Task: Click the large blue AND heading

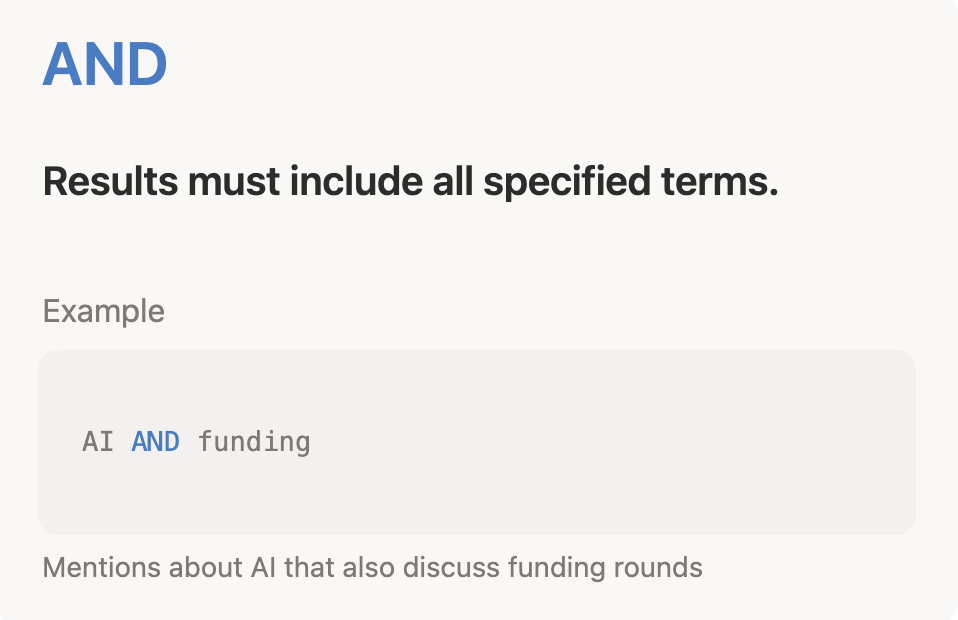Action: [x=105, y=64]
